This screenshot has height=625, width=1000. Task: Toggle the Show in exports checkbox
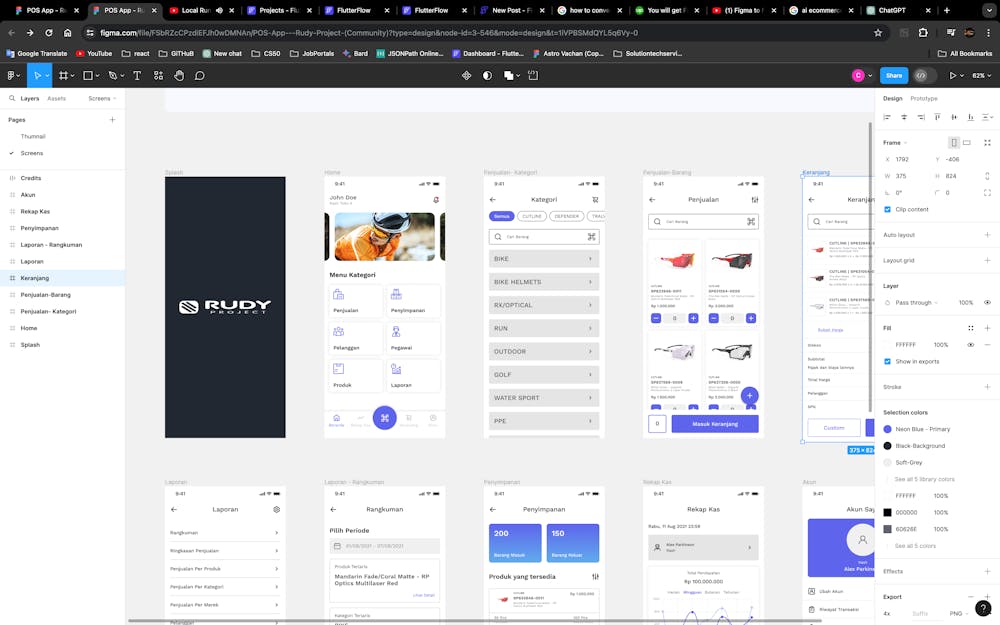click(x=887, y=361)
